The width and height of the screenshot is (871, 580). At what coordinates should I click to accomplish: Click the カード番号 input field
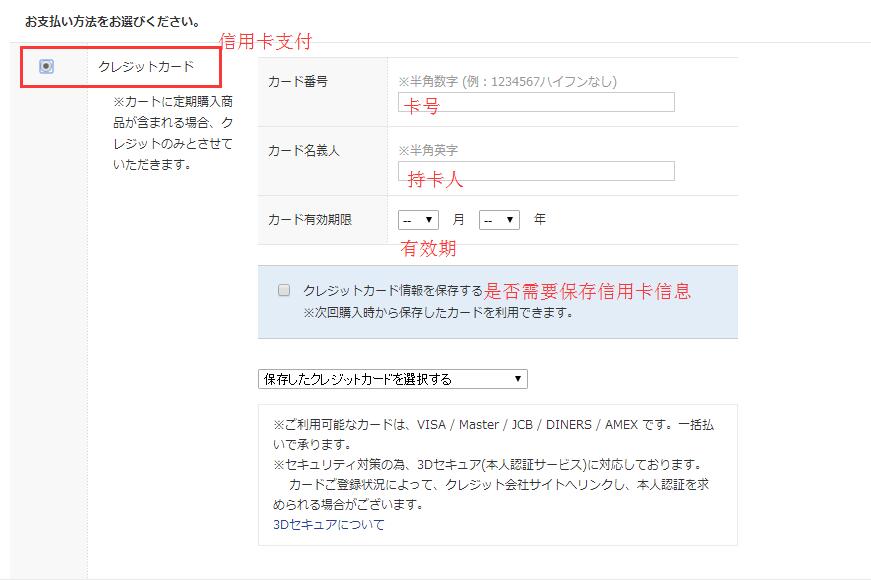click(x=536, y=102)
